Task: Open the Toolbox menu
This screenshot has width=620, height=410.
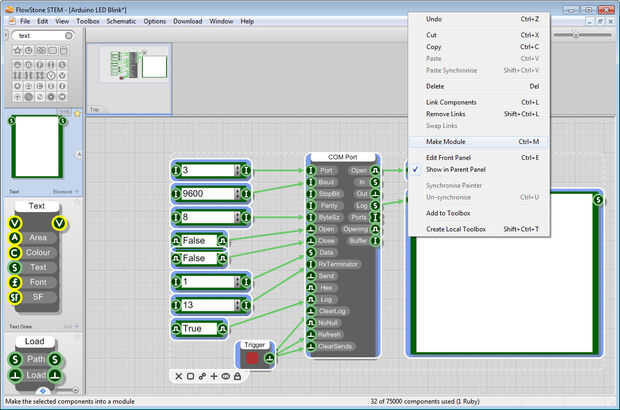Action: [88, 21]
